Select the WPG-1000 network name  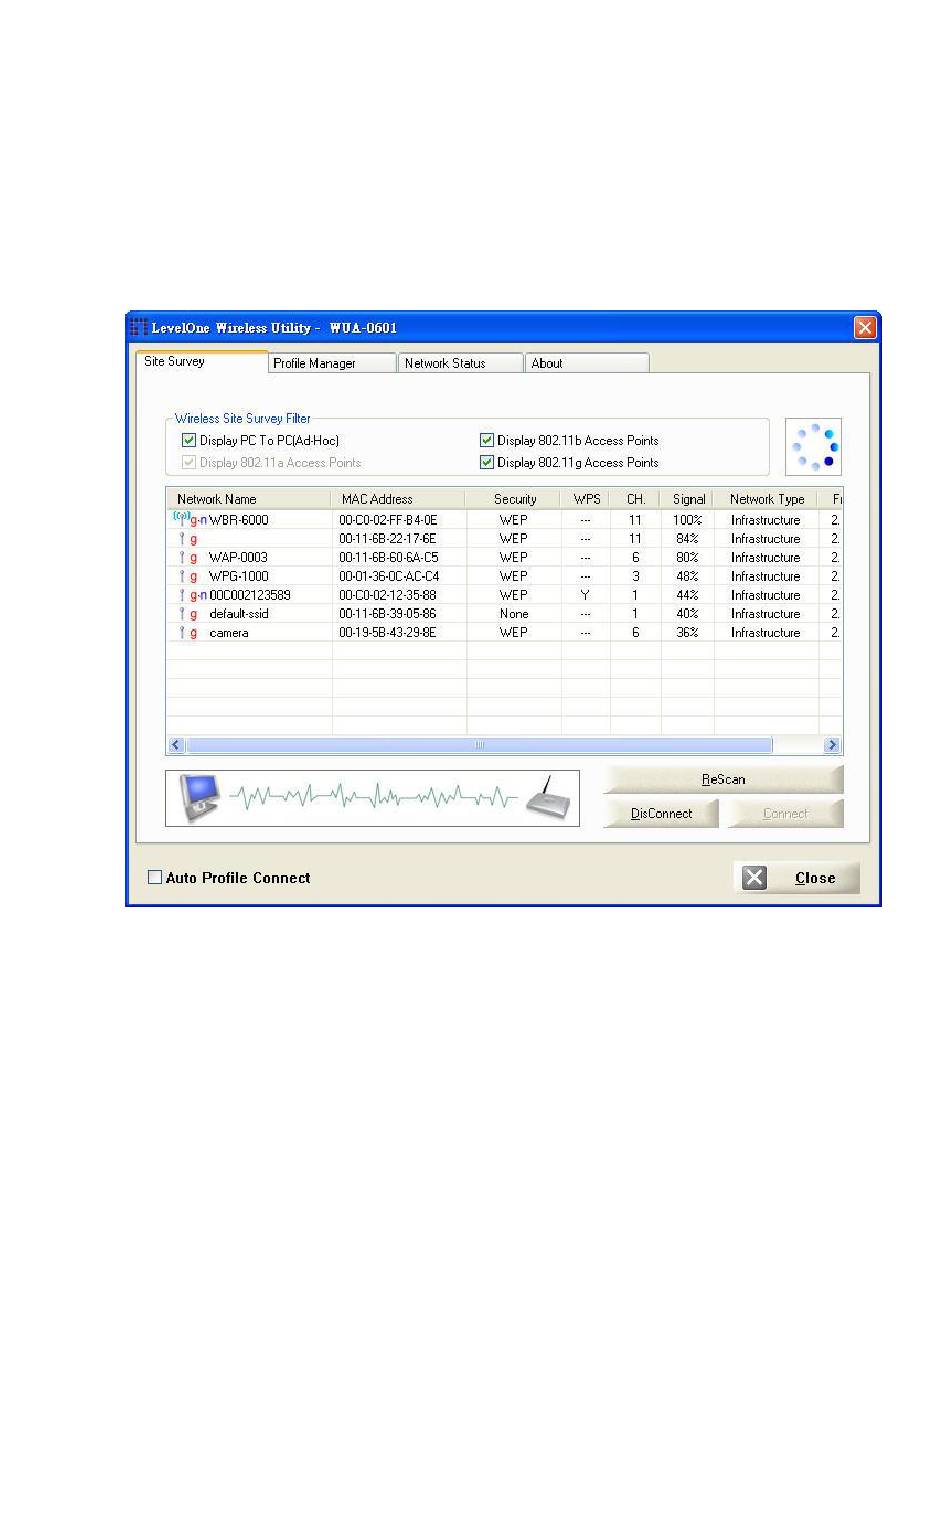tap(238, 576)
